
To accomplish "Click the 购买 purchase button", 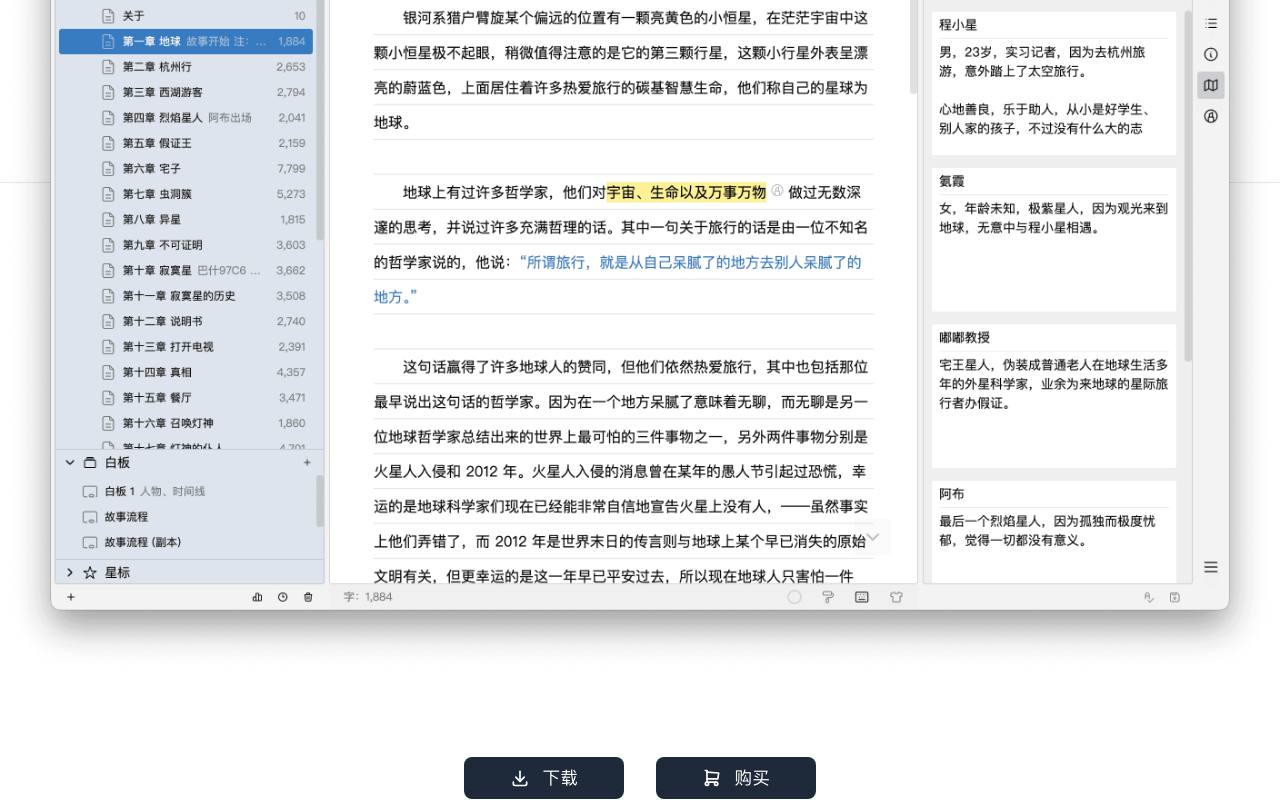I will tap(736, 778).
